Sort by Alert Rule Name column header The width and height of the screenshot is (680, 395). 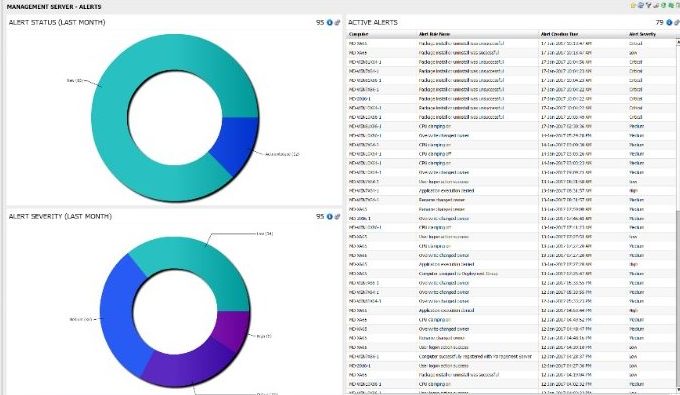pos(434,34)
